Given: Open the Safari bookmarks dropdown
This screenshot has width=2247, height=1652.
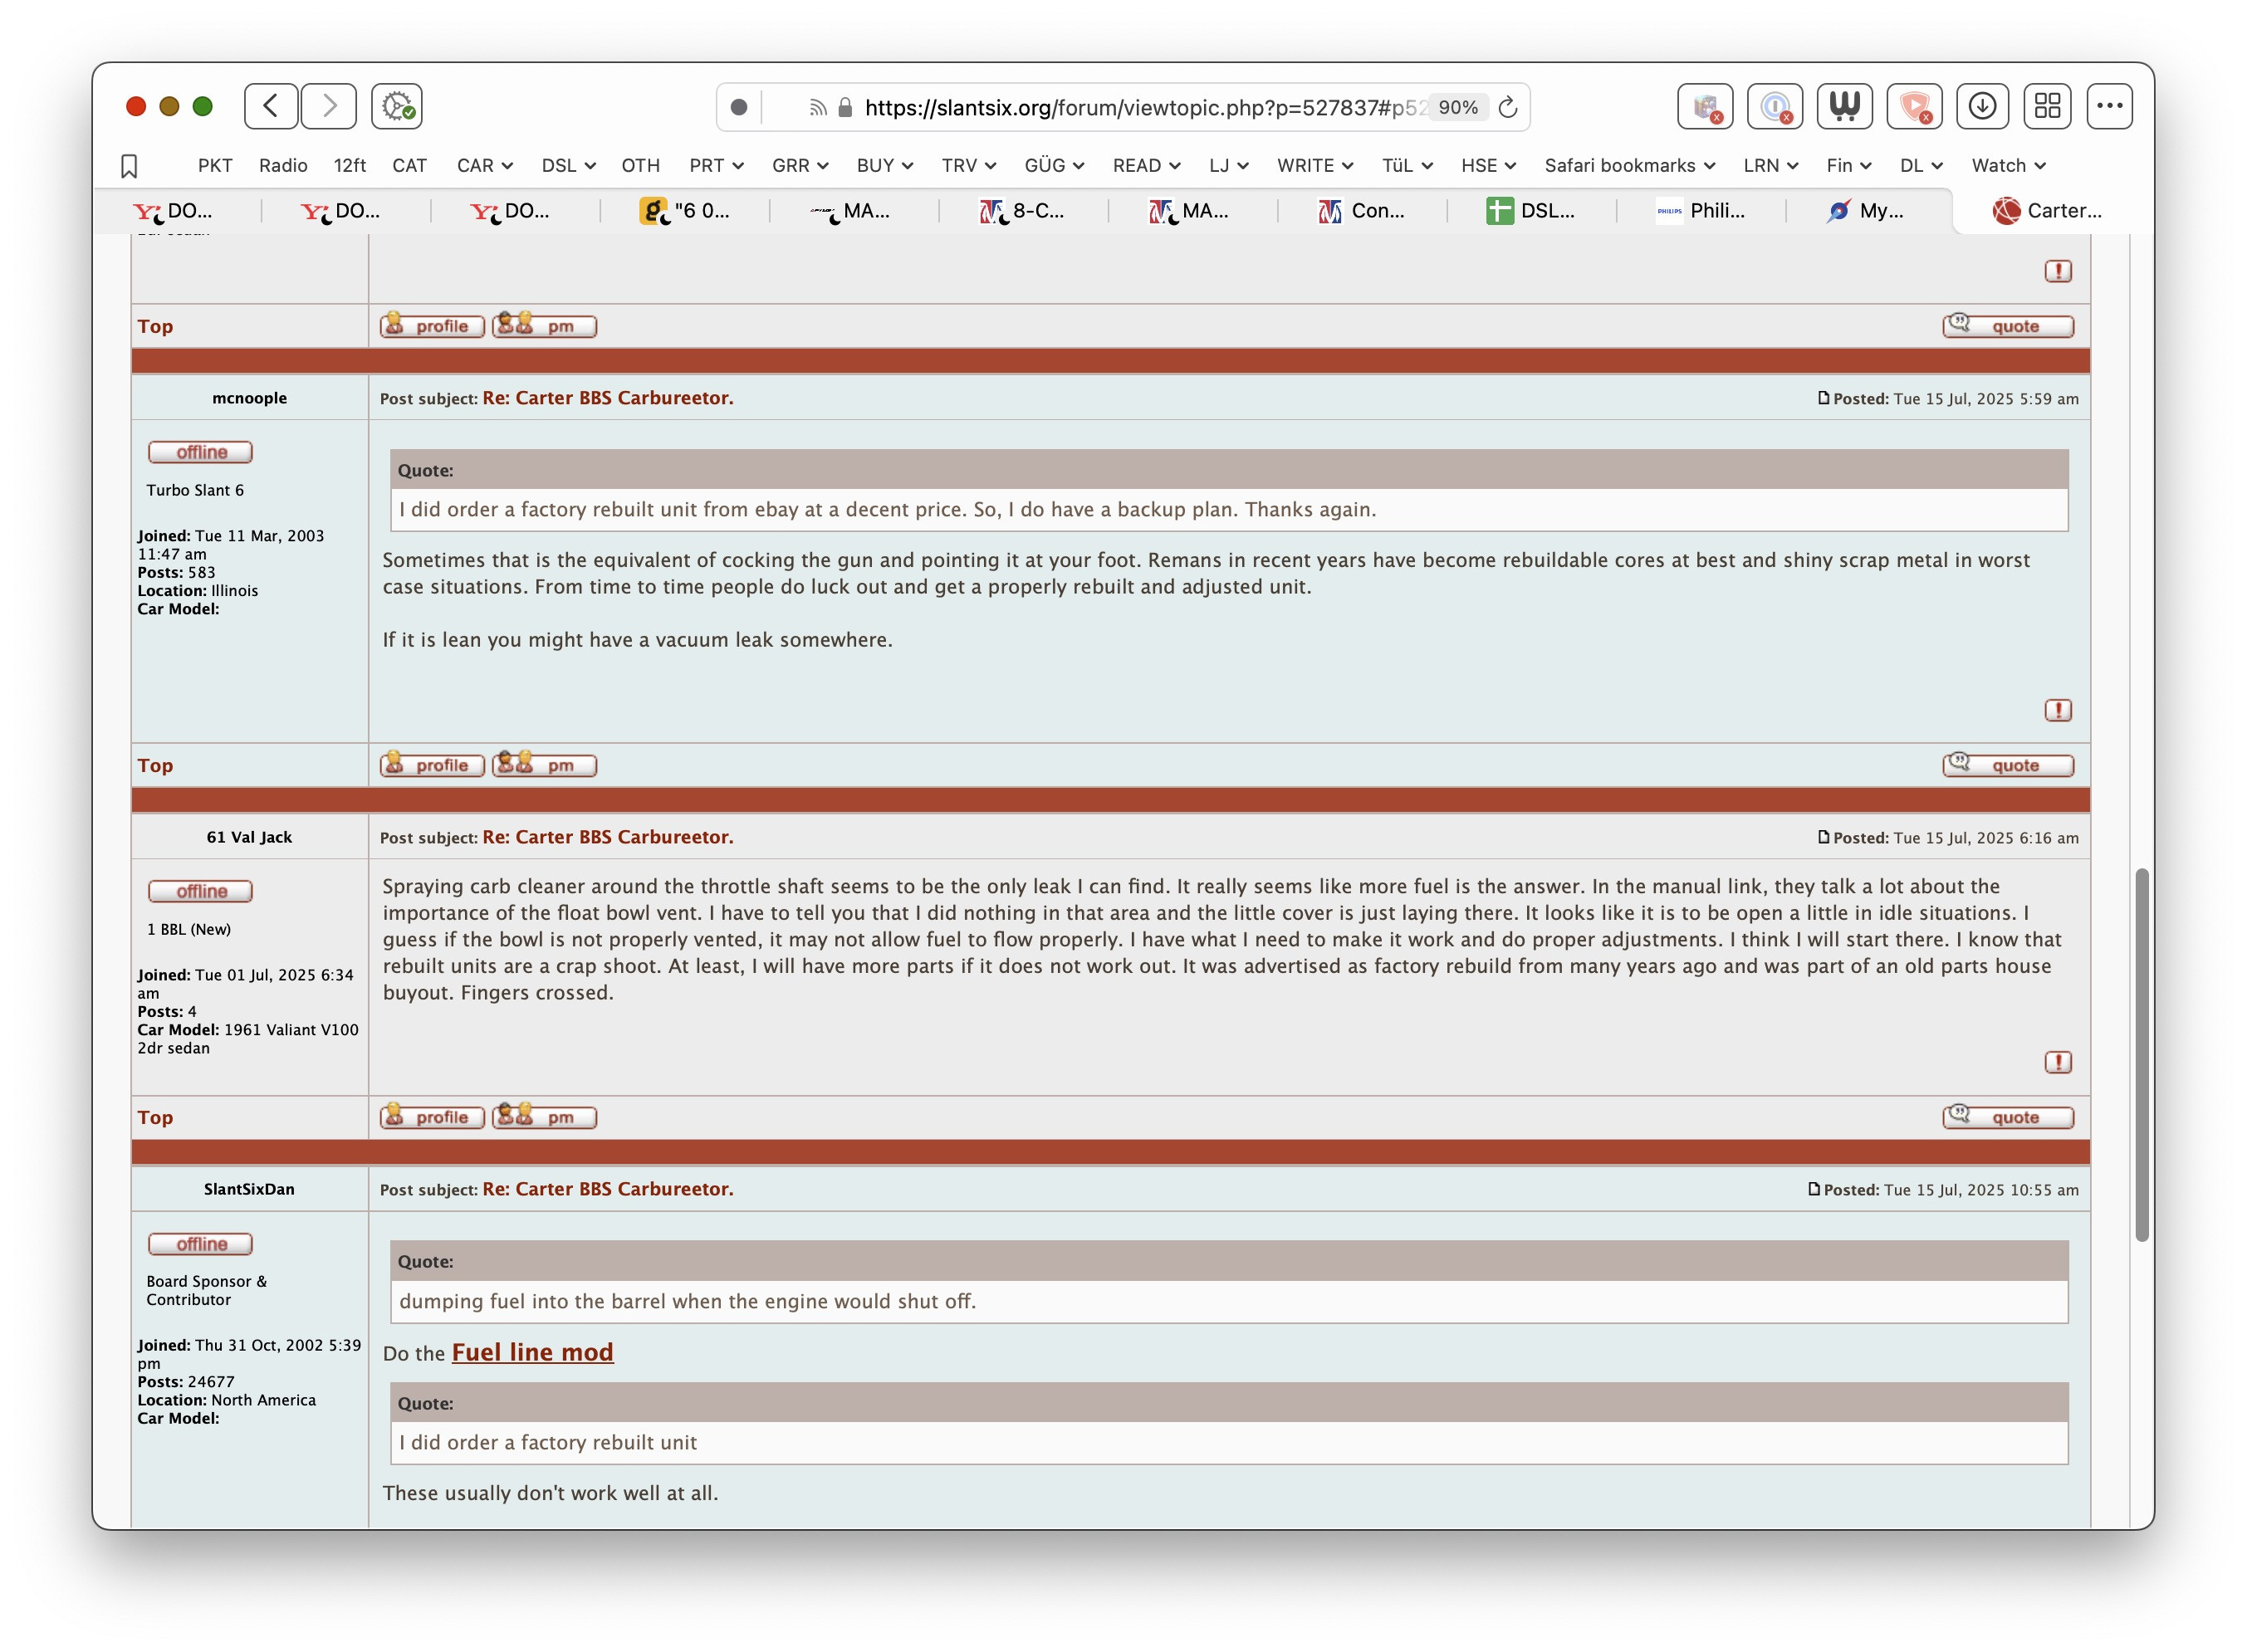Looking at the screenshot, I should click(x=1630, y=165).
